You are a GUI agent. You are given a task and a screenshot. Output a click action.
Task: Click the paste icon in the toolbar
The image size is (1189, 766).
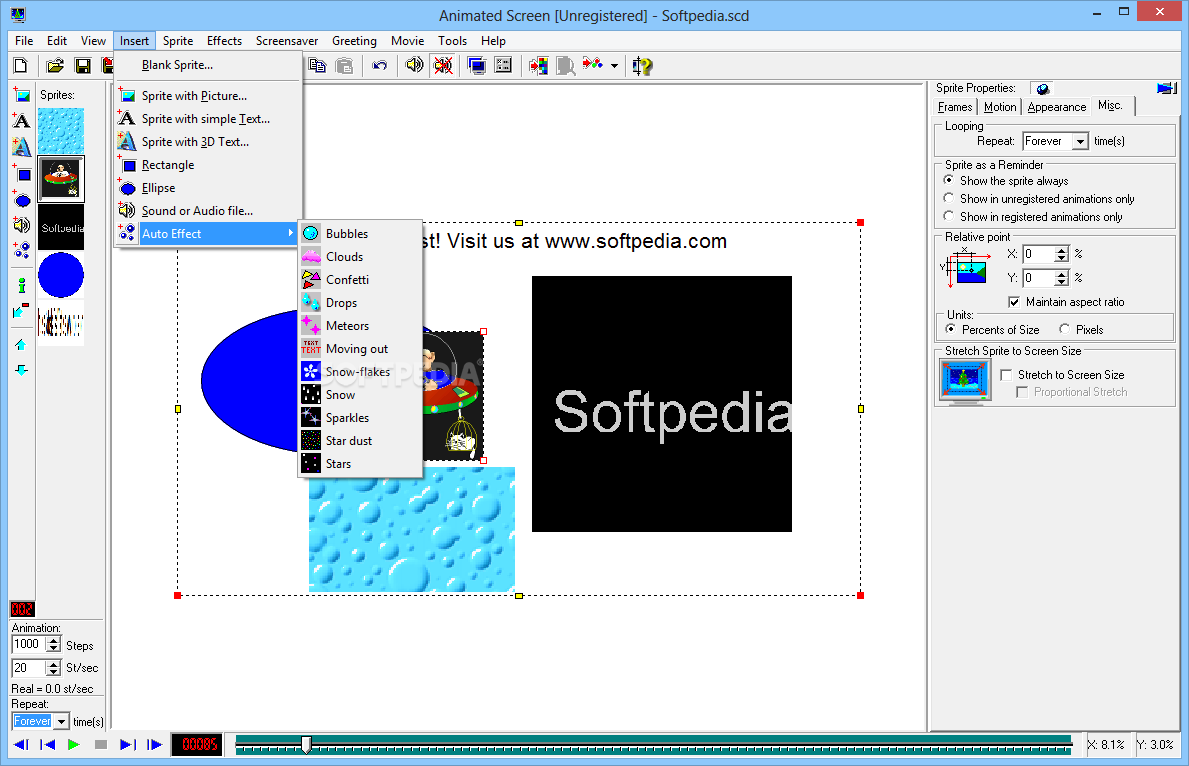tap(344, 66)
